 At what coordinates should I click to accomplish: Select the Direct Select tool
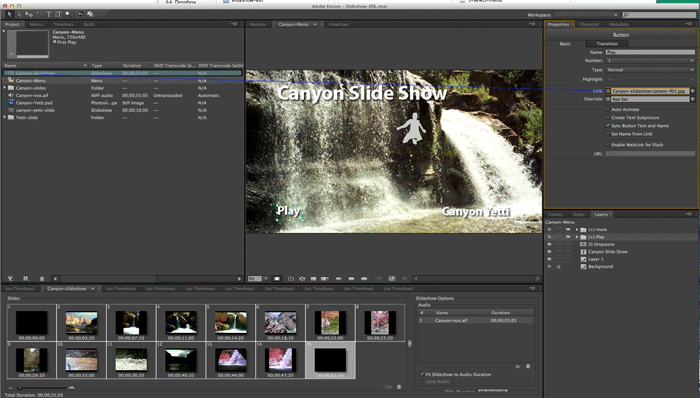(19, 14)
